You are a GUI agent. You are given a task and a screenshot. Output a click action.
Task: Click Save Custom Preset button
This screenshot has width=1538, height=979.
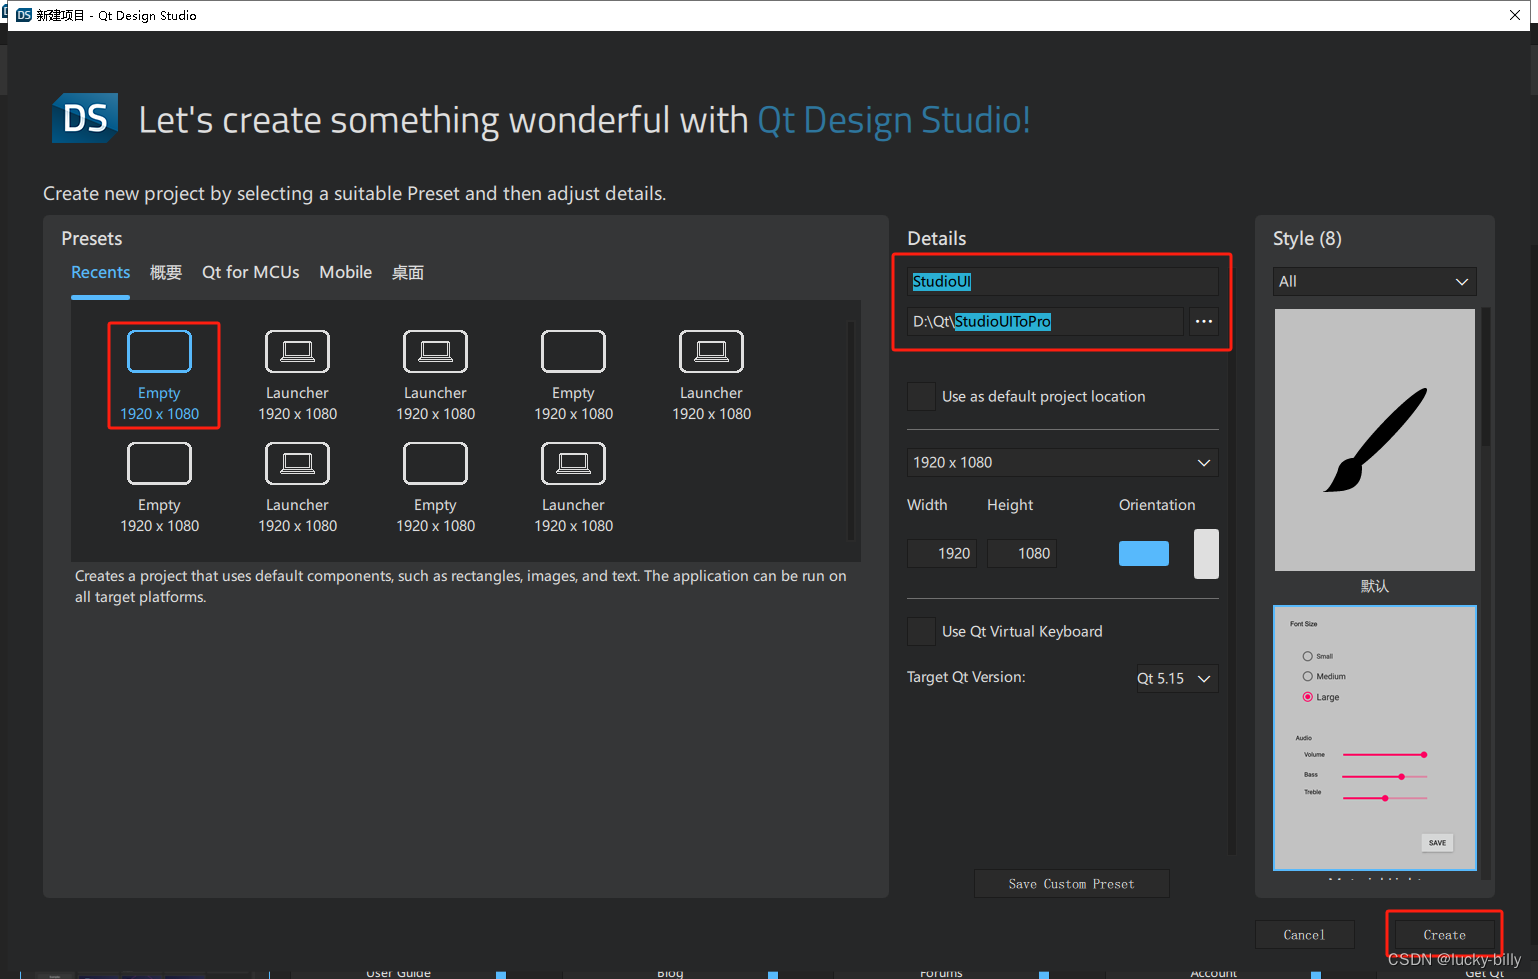pyautogui.click(x=1072, y=884)
